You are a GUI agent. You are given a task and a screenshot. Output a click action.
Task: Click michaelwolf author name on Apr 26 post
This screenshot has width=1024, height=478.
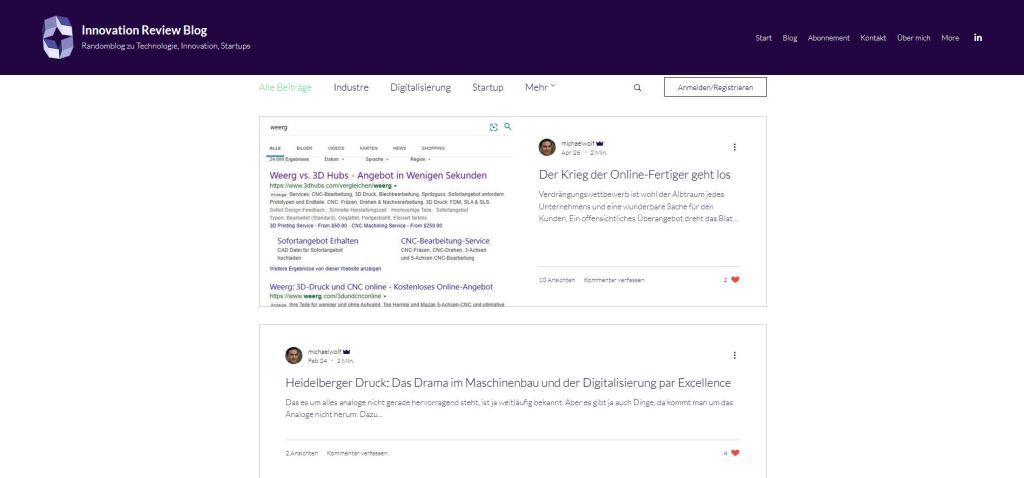pyautogui.click(x=577, y=143)
